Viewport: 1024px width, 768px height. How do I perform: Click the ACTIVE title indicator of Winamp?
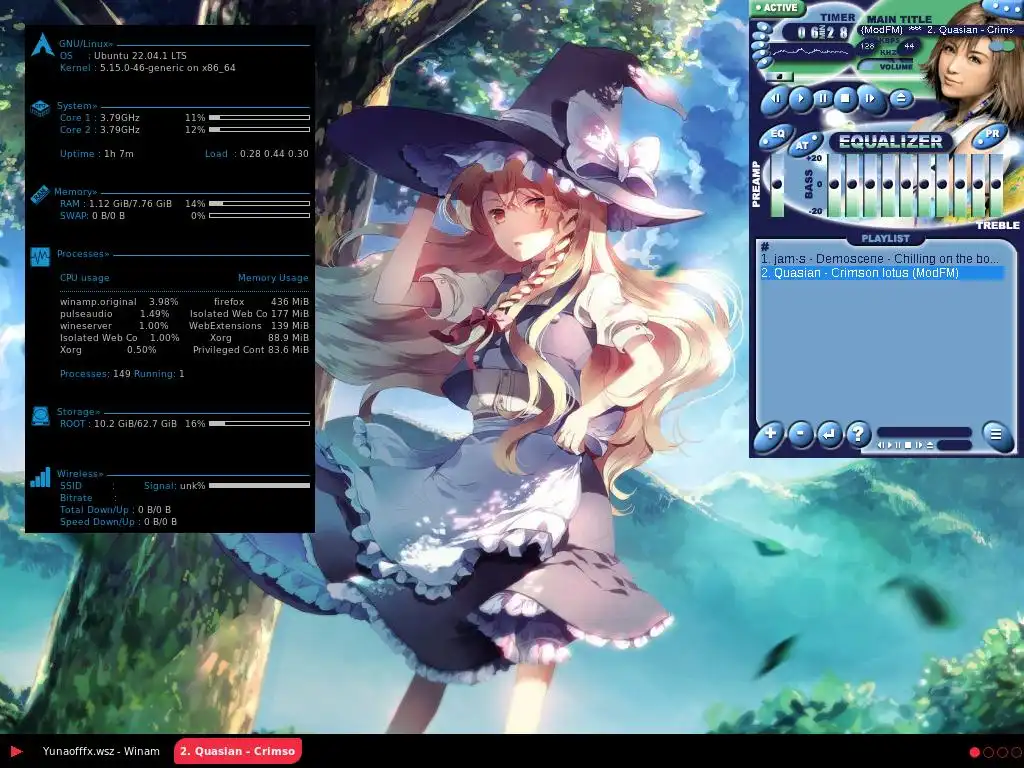(777, 8)
